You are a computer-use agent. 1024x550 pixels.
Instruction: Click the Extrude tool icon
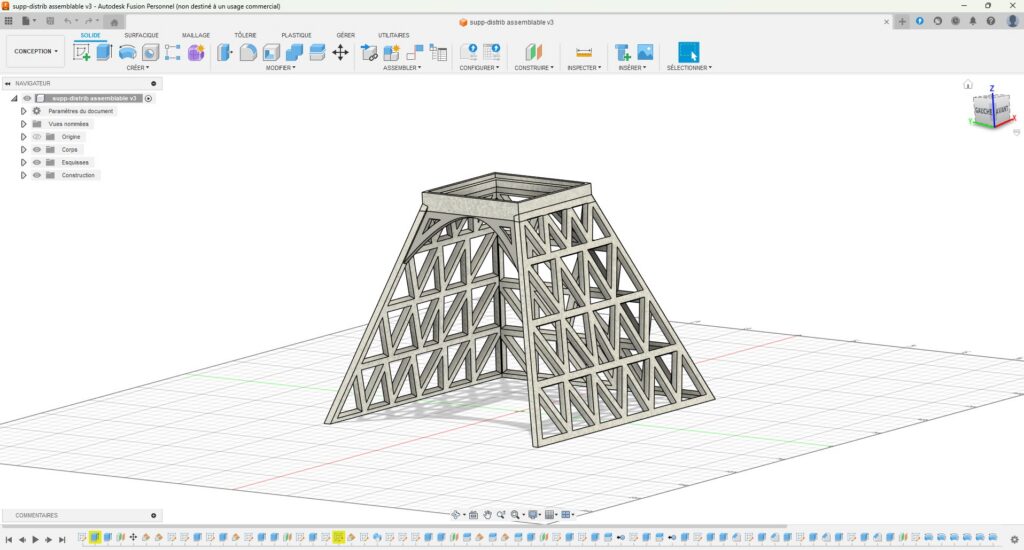pyautogui.click(x=104, y=52)
